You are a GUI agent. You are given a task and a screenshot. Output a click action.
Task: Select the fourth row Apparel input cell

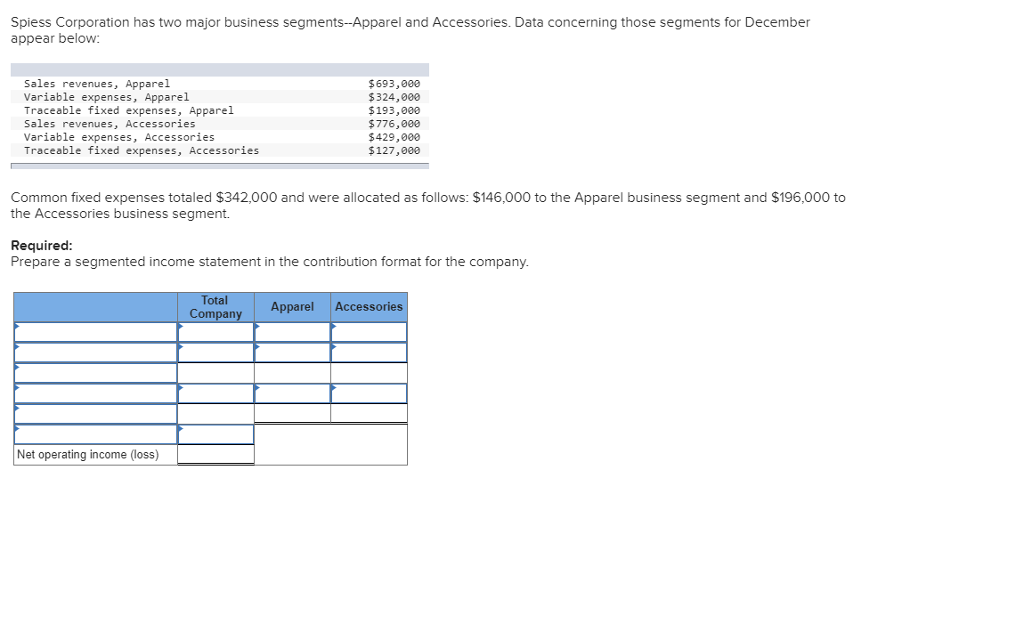(x=292, y=393)
